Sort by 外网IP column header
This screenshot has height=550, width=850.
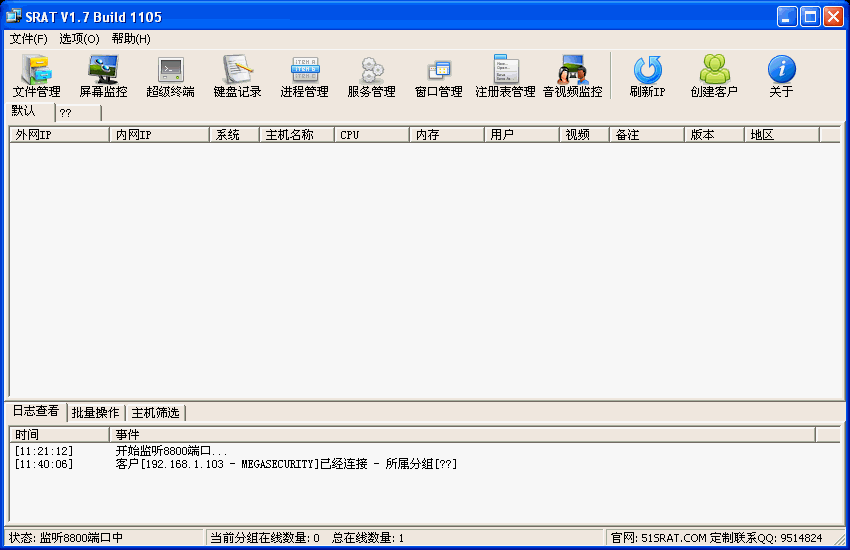(59, 135)
